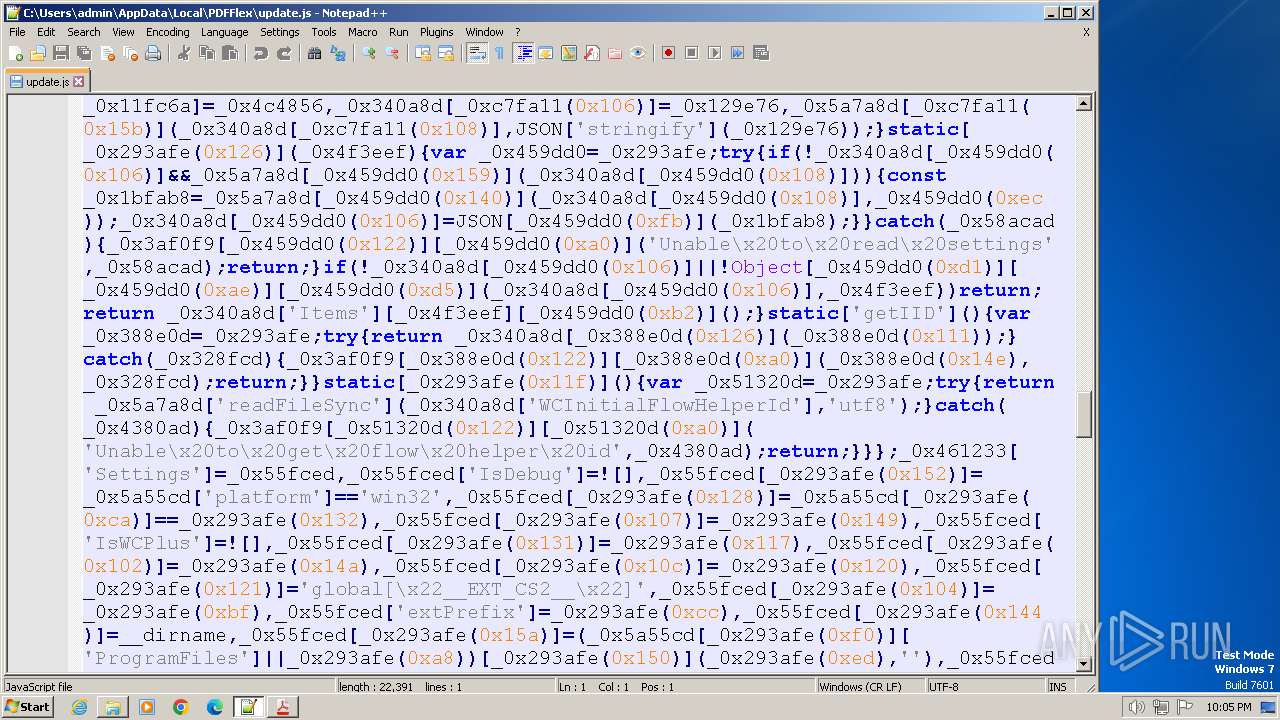Viewport: 1280px width, 720px height.
Task: Open the Edit menu
Action: [46, 32]
